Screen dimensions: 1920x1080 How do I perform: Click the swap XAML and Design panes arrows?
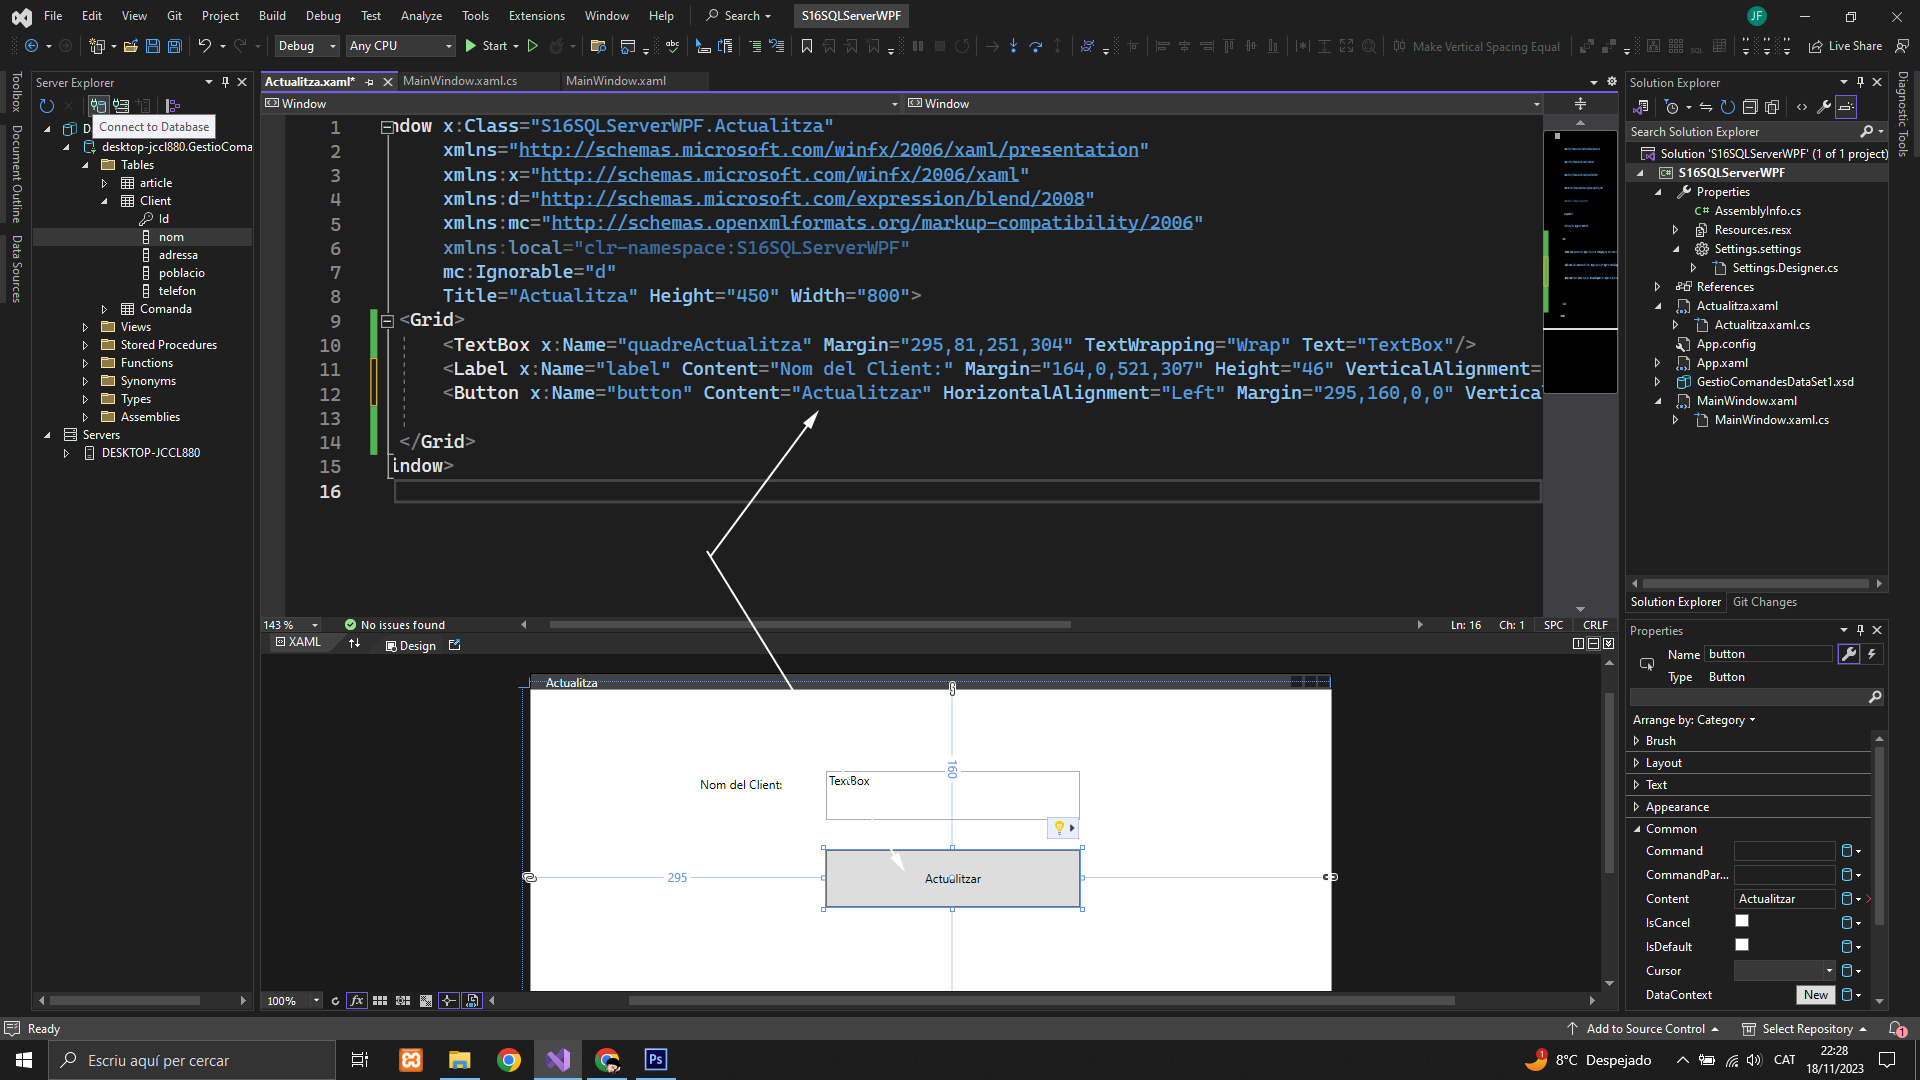click(x=354, y=644)
